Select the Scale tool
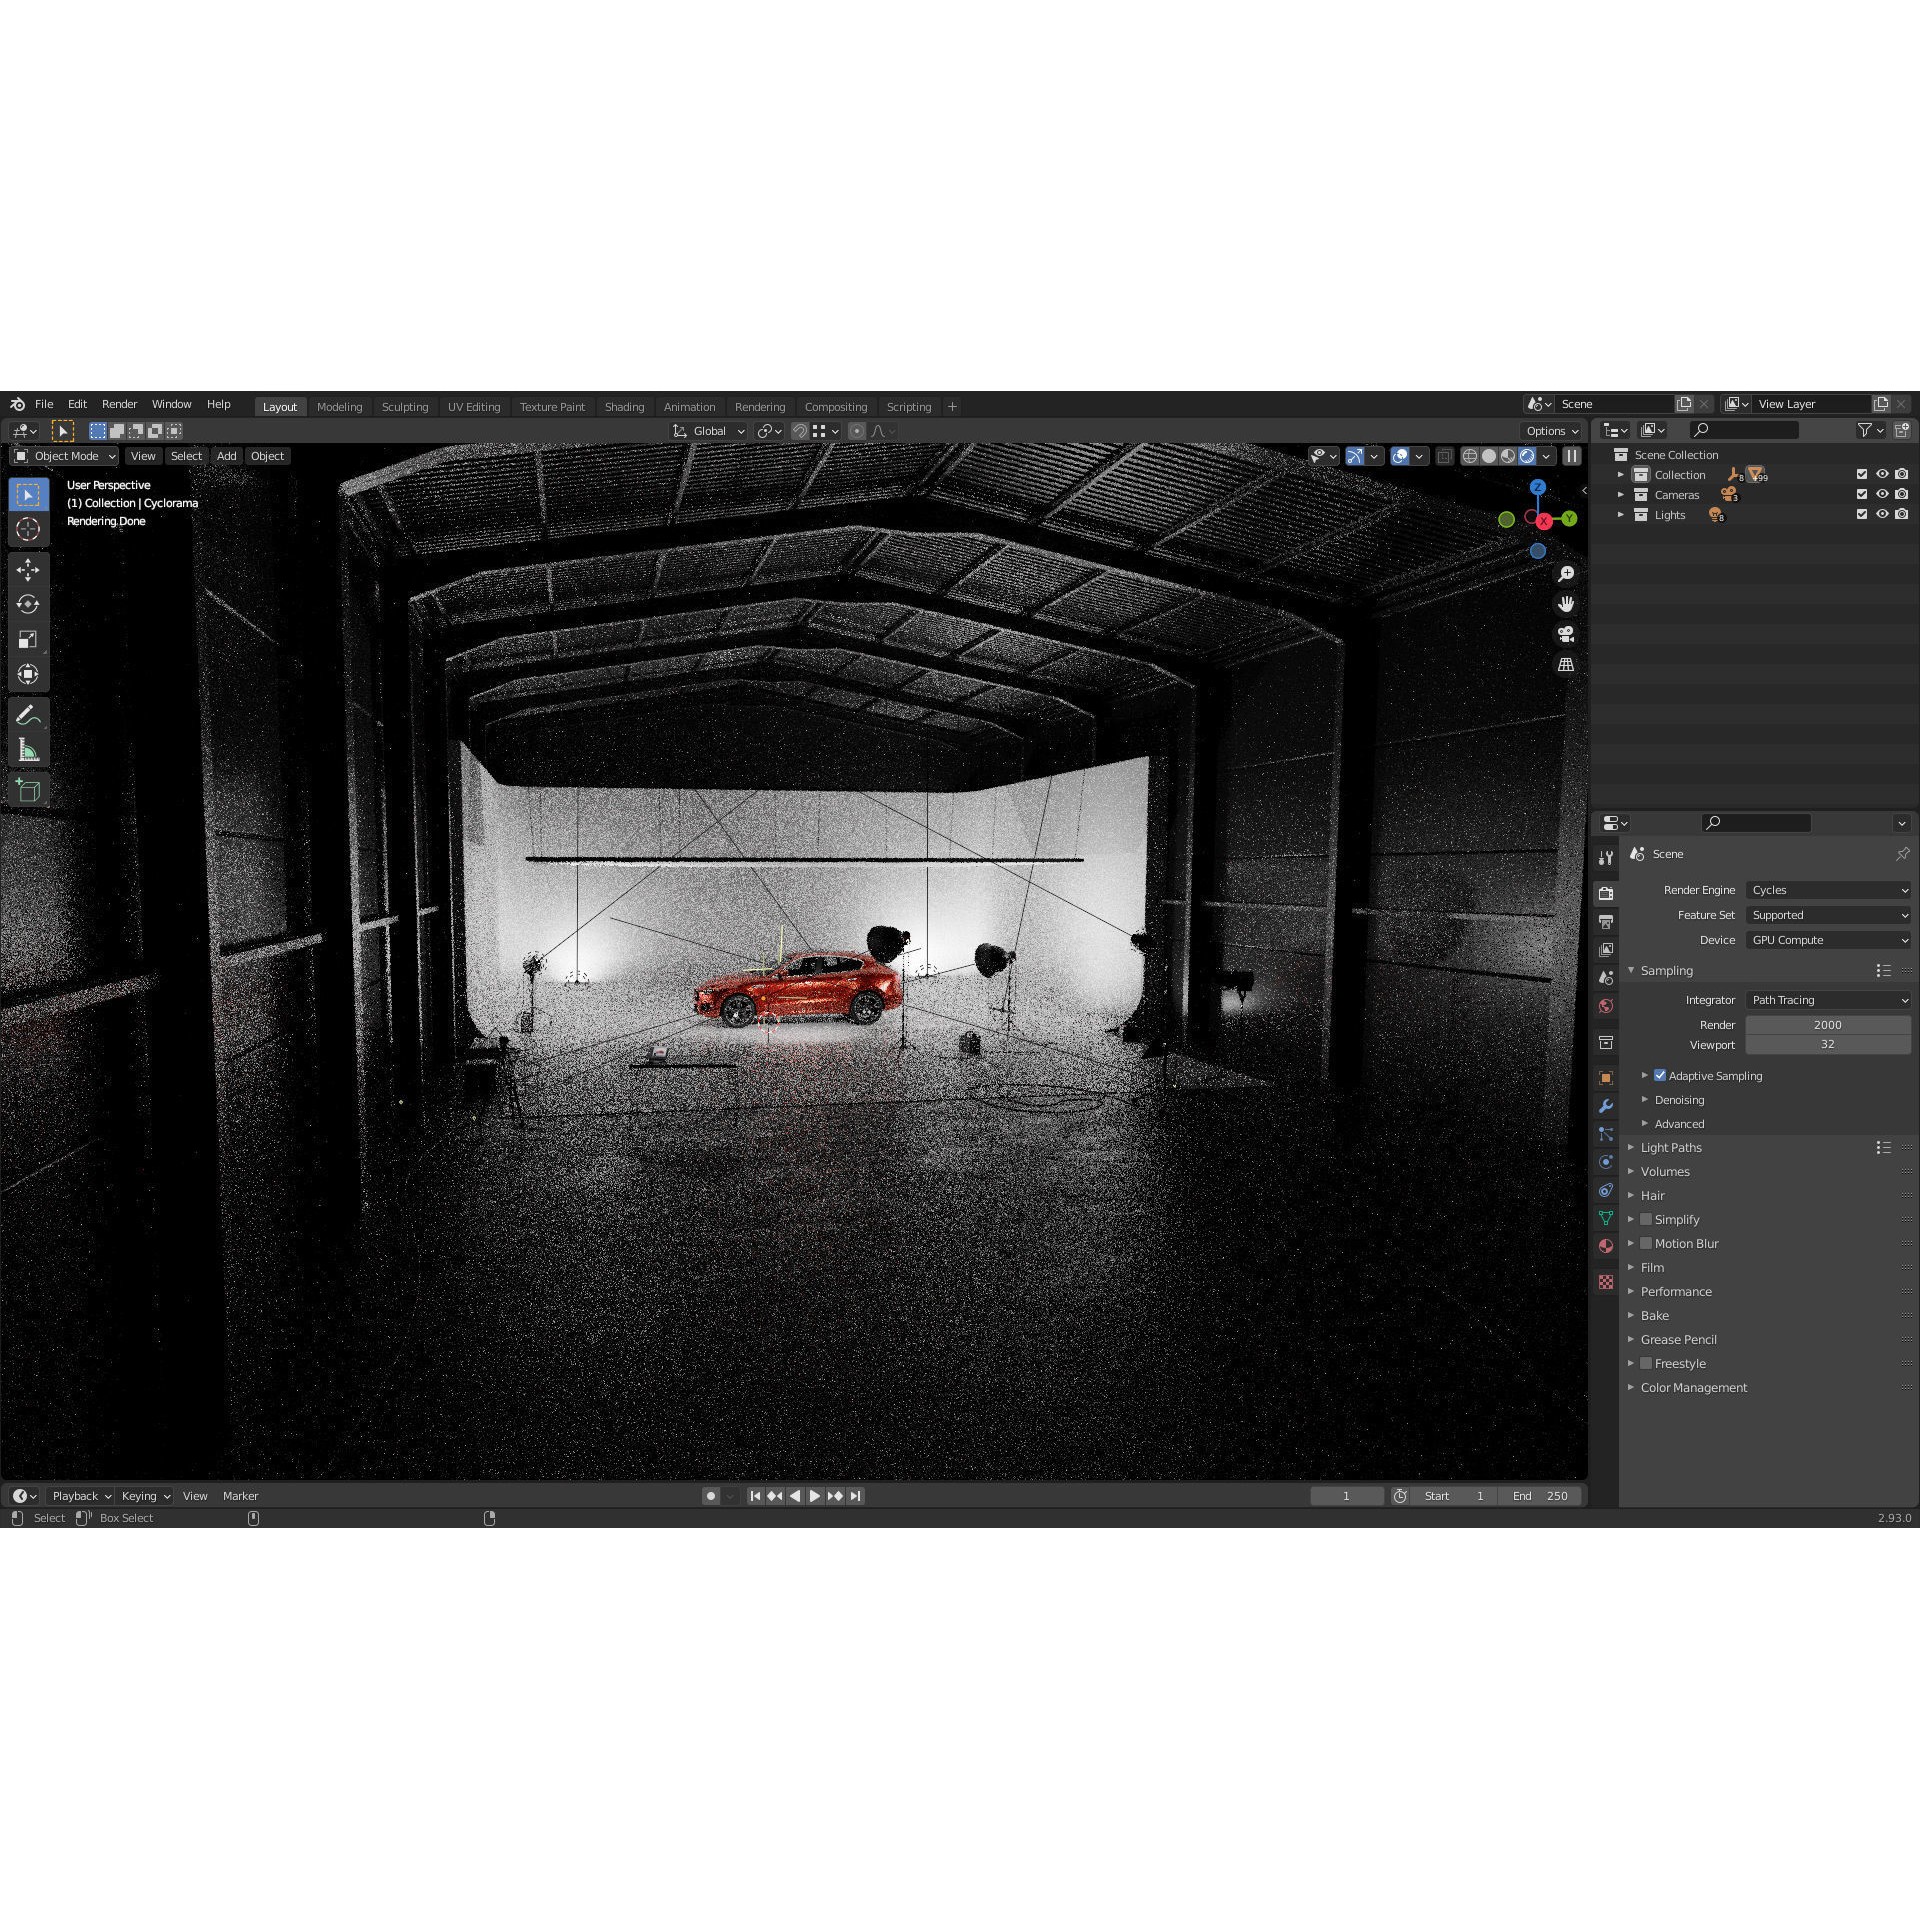Image resolution: width=1920 pixels, height=1920 pixels. tap(28, 639)
